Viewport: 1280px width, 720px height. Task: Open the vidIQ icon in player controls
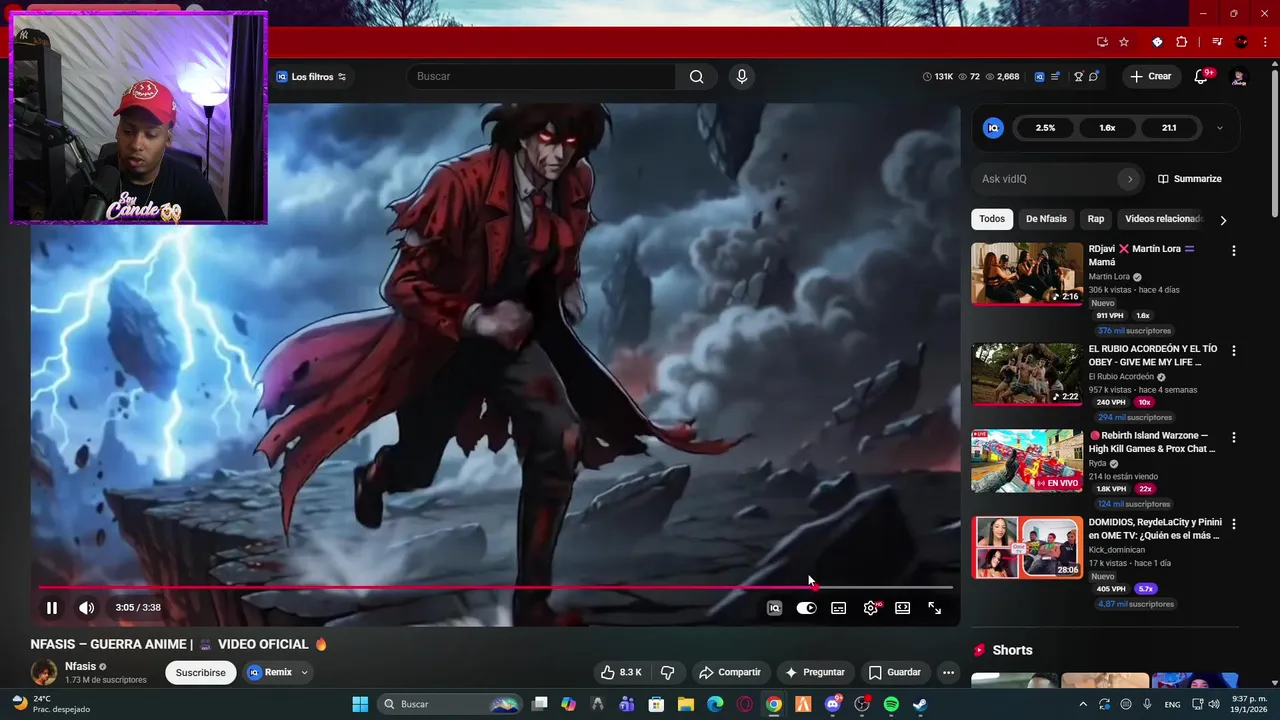[x=774, y=607]
